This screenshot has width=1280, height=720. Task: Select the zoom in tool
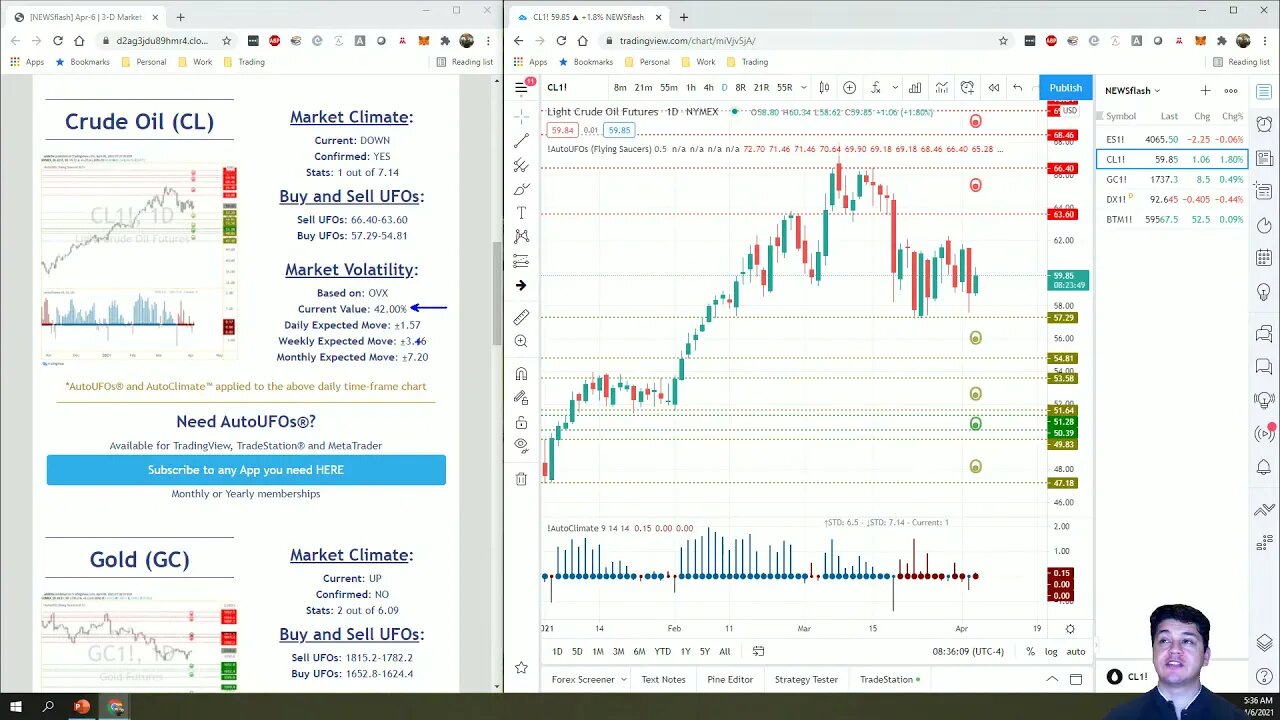[521, 341]
